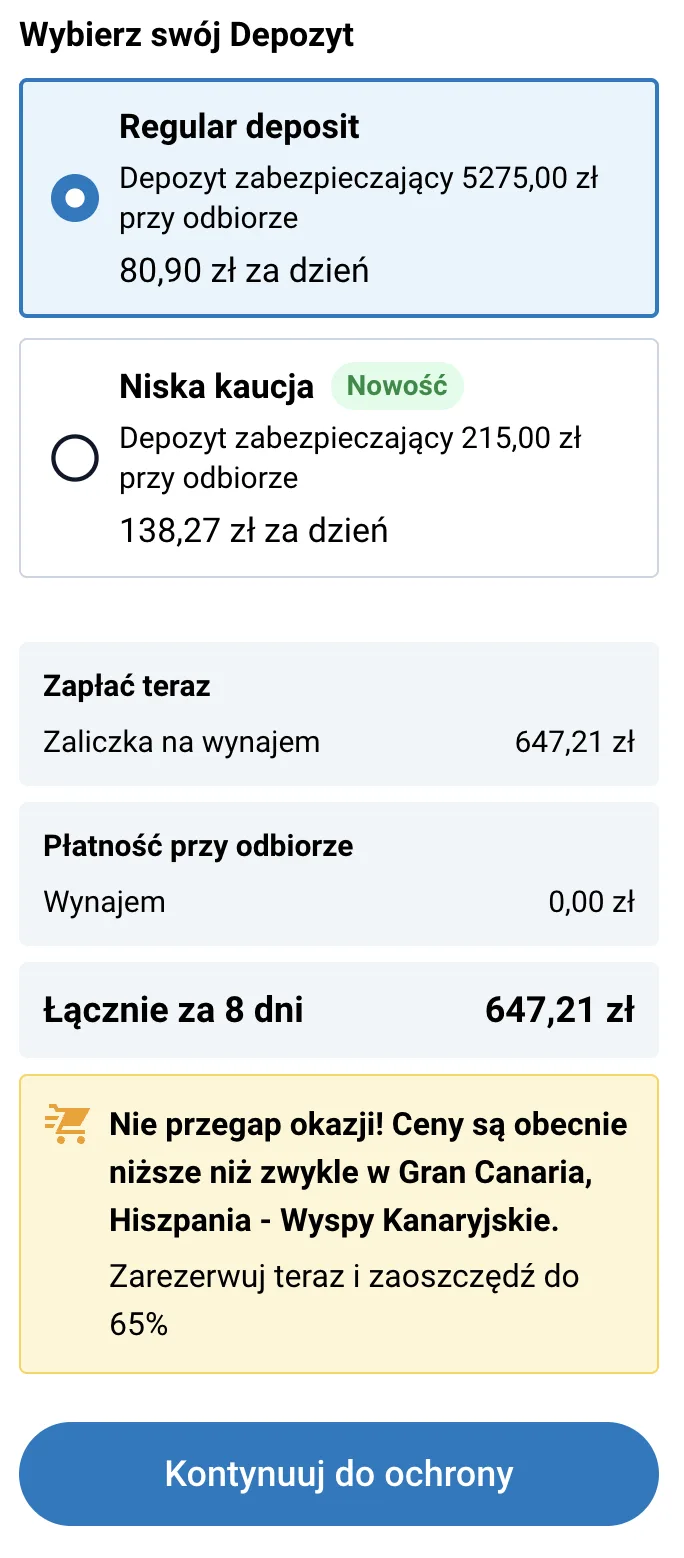Select the Regular deposit radio button

(x=75, y=198)
